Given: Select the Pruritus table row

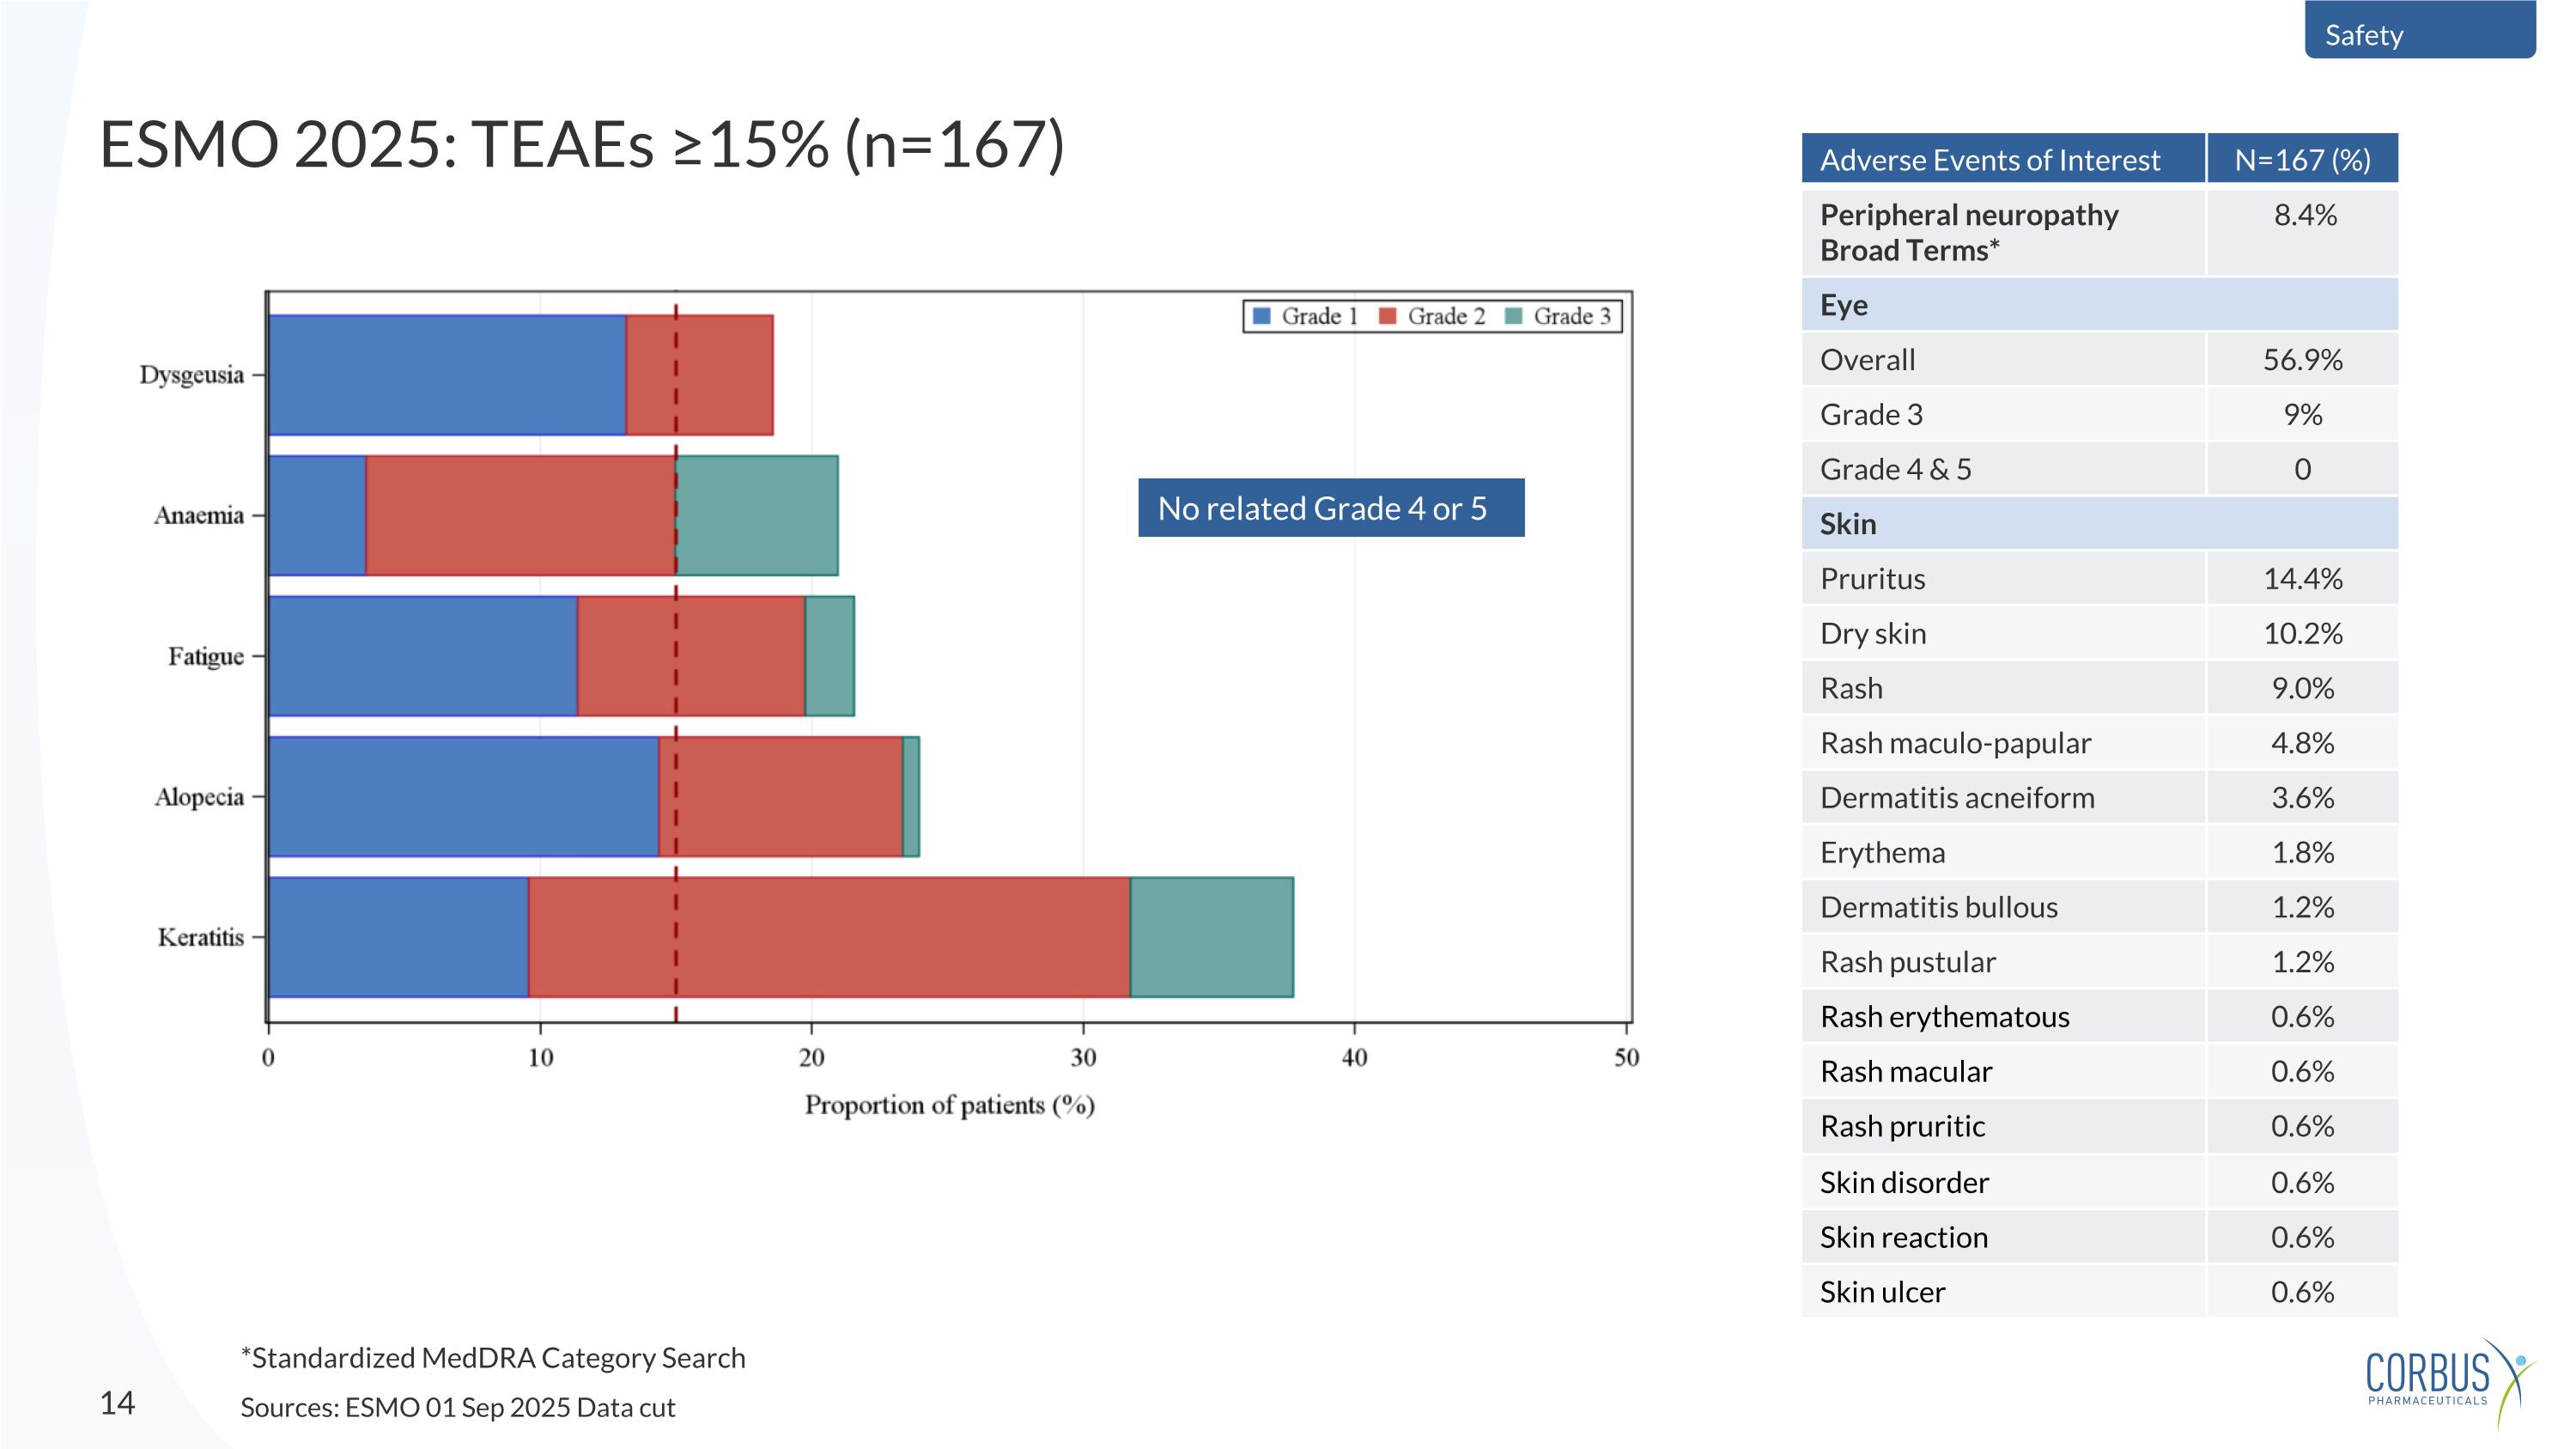Looking at the screenshot, I should point(2098,579).
